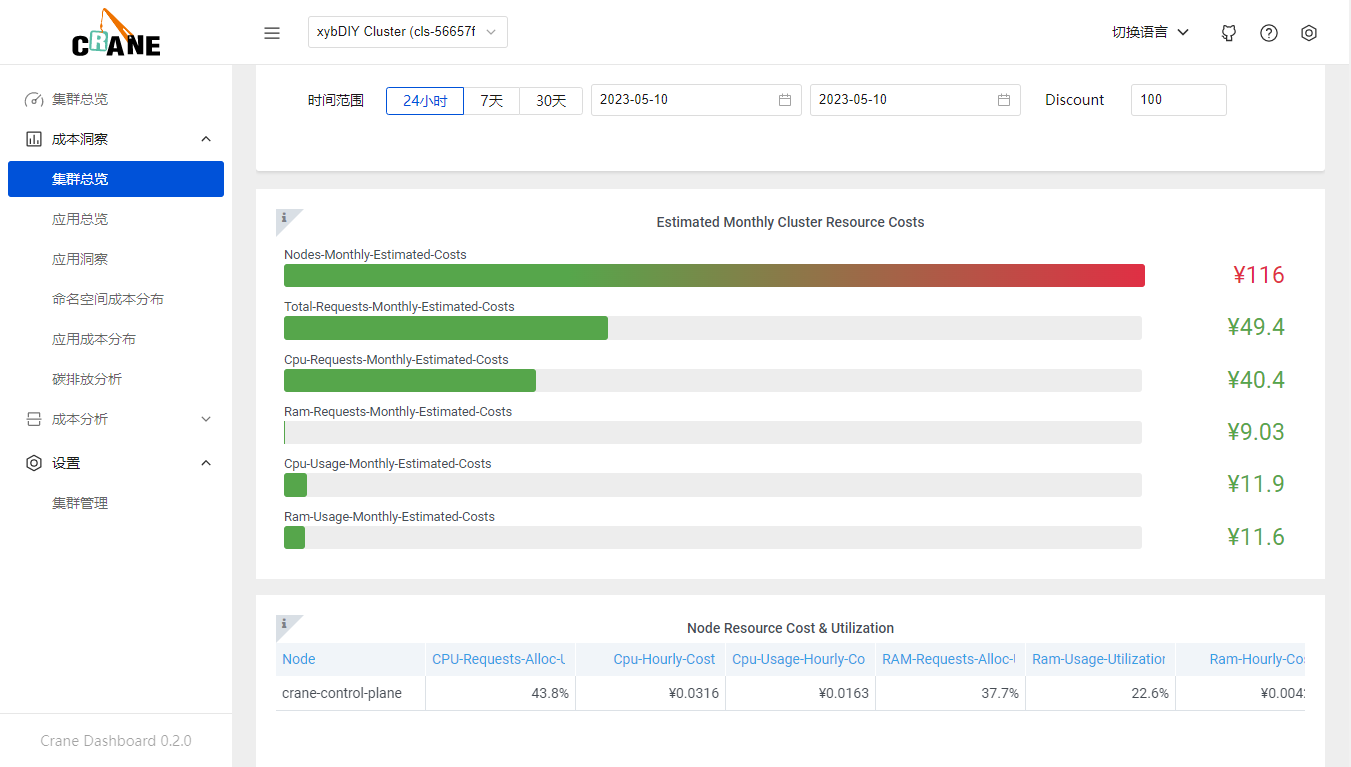The width and height of the screenshot is (1351, 767).
Task: Click the Cpu-Usage-Monthly-Estimated-Costs bar
Action: click(713, 485)
